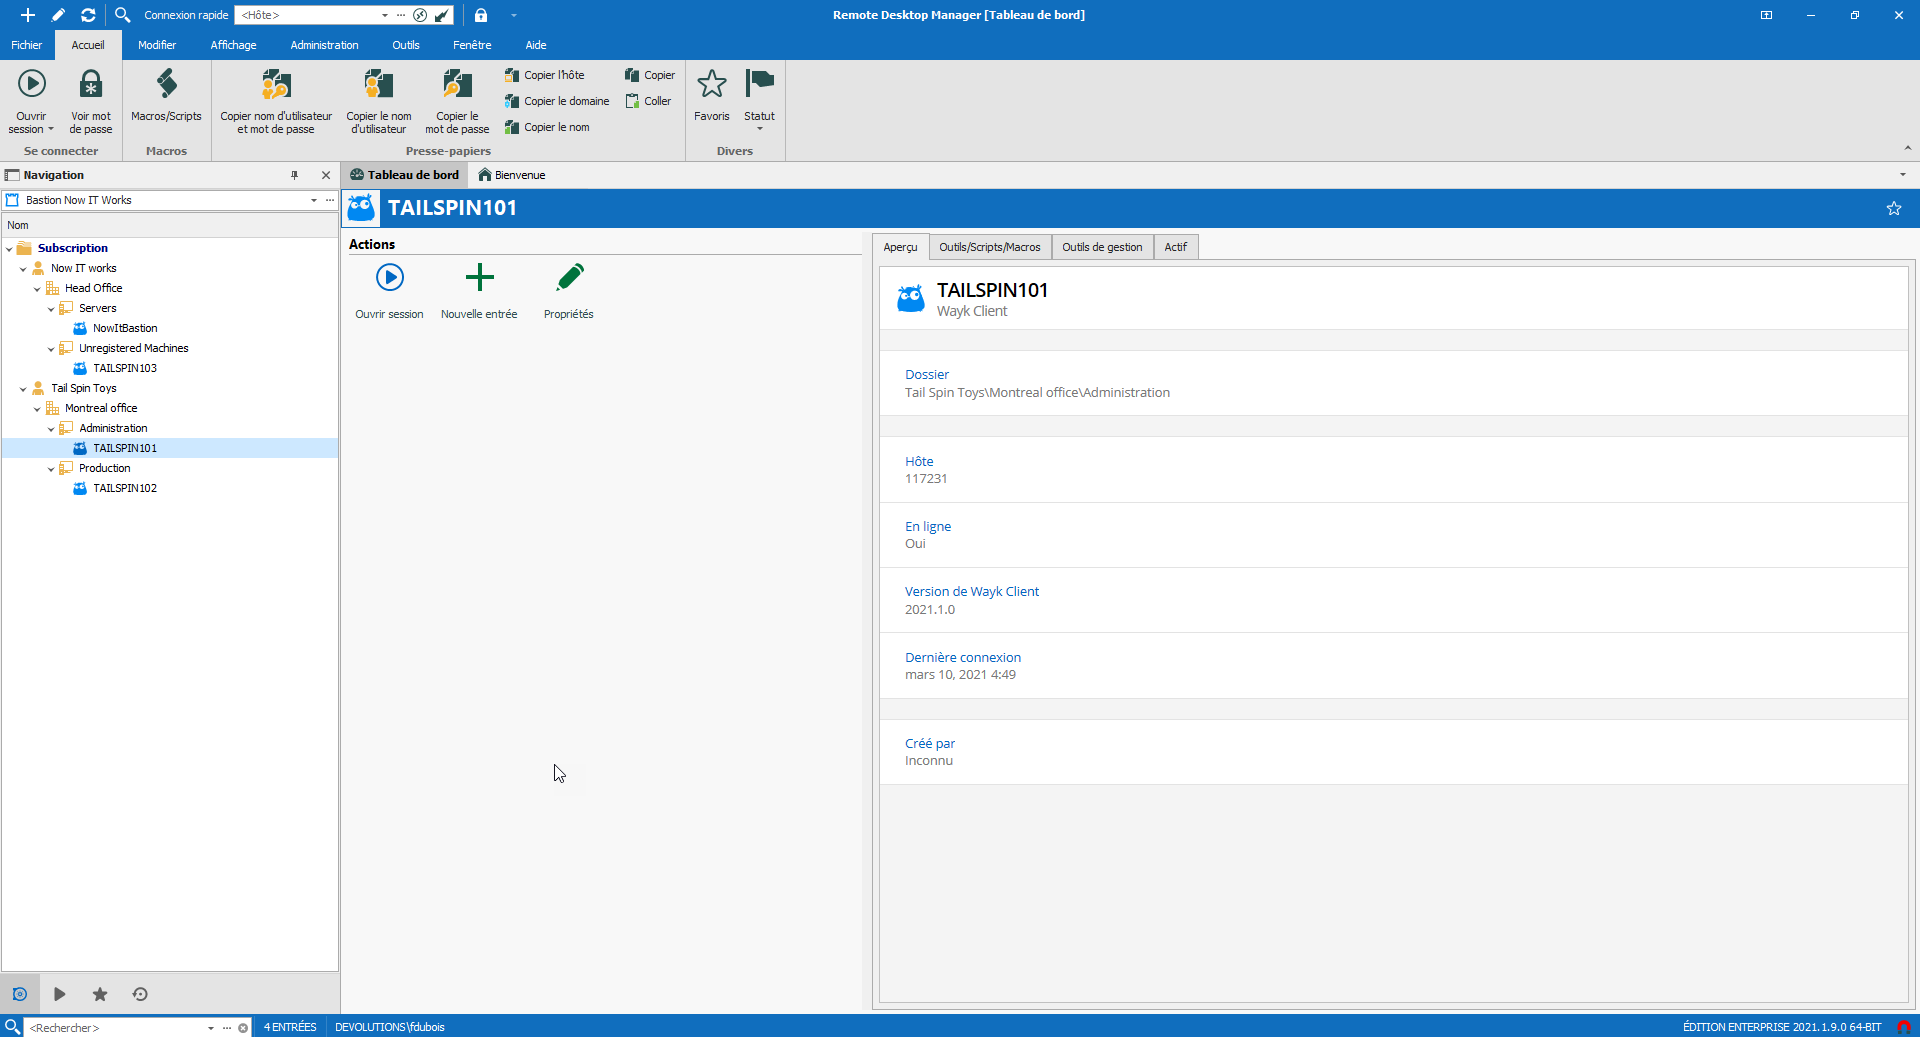The width and height of the screenshot is (1920, 1037).
Task: Click the Coller paste button
Action: pos(648,101)
